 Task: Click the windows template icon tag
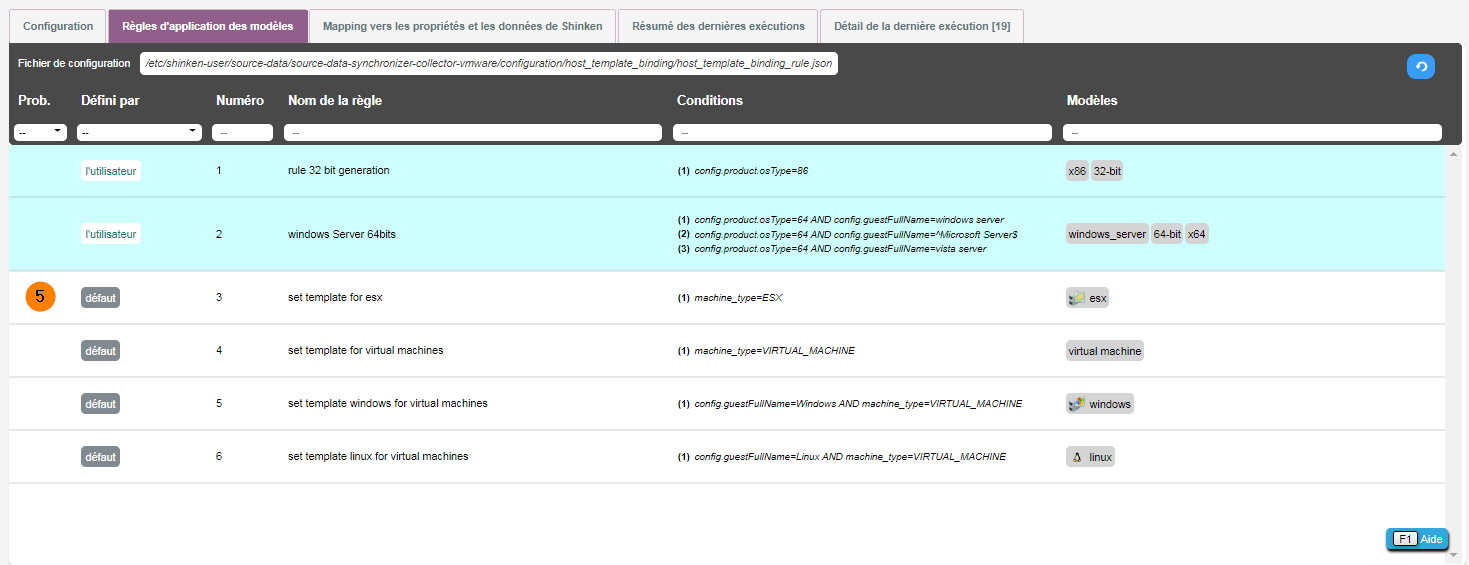click(x=1100, y=404)
